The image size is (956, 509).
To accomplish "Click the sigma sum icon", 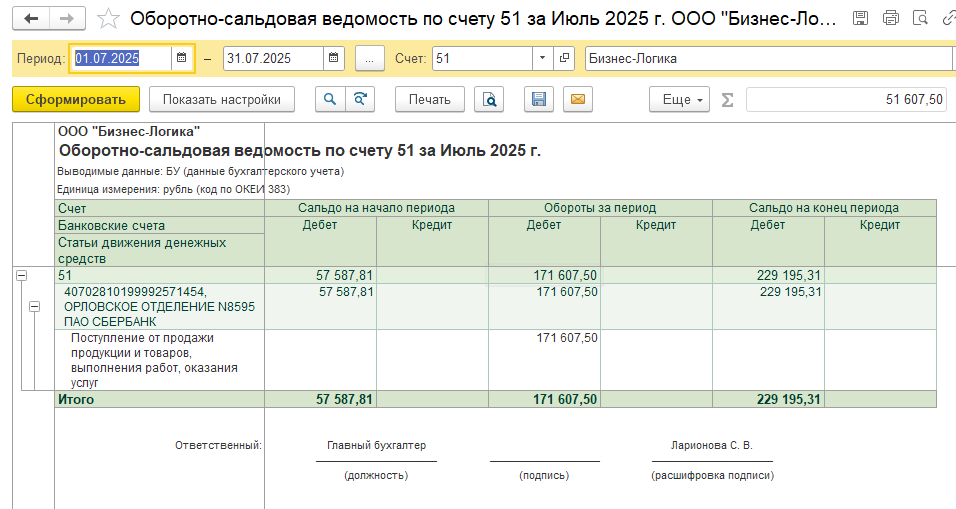I will pyautogui.click(x=727, y=99).
